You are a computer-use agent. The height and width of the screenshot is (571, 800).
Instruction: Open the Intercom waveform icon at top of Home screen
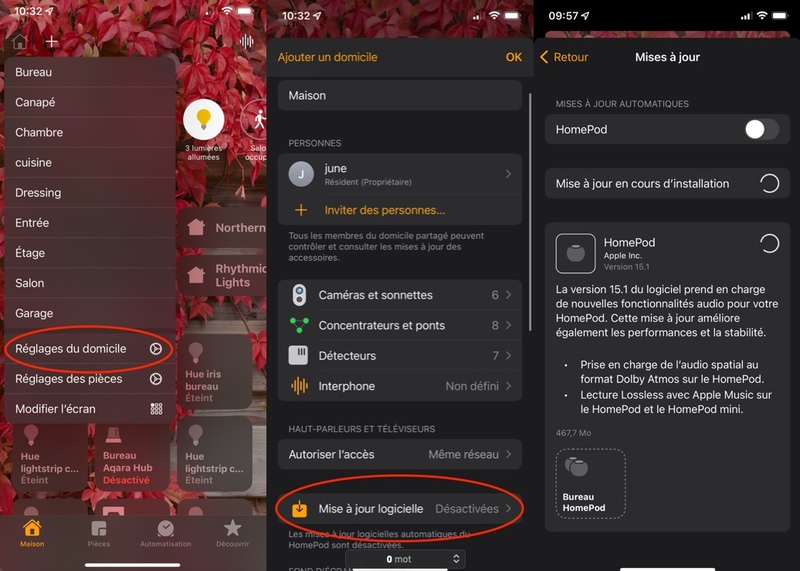pos(246,41)
